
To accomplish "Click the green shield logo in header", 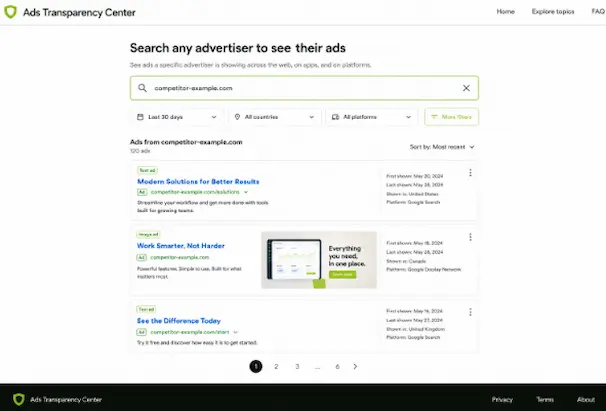I will point(10,12).
